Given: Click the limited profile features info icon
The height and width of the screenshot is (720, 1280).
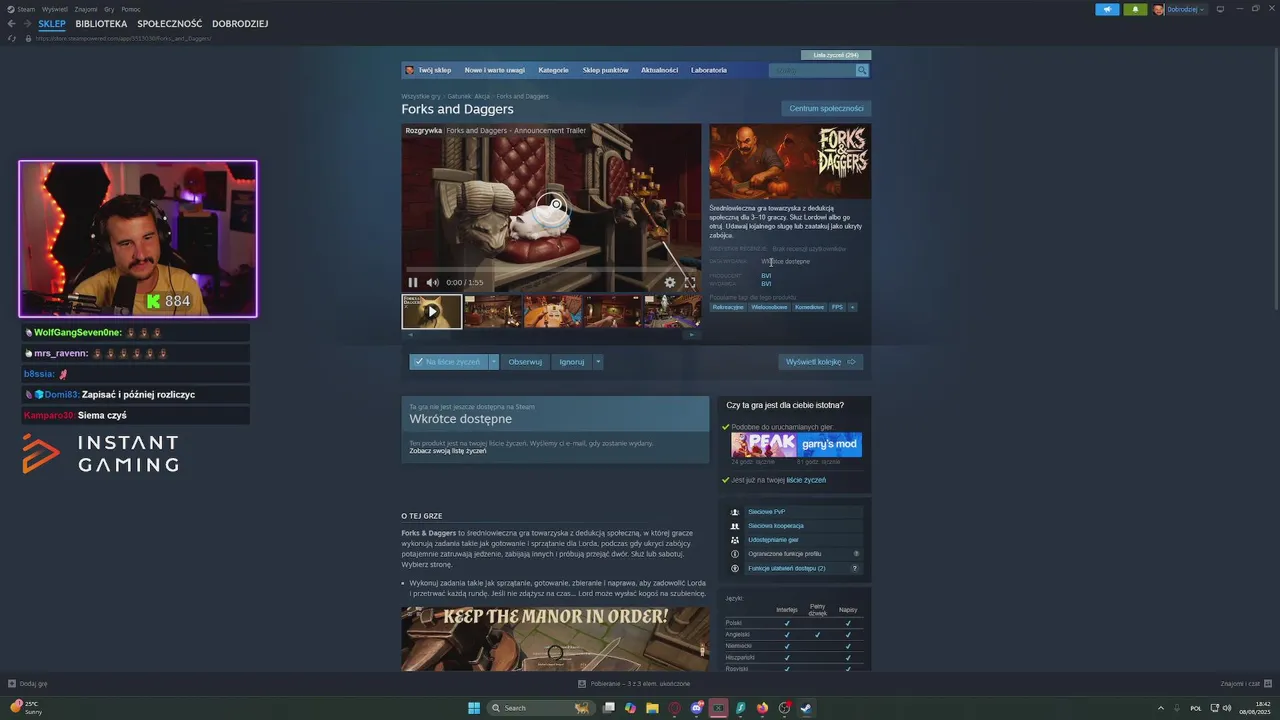Looking at the screenshot, I should [x=735, y=554].
